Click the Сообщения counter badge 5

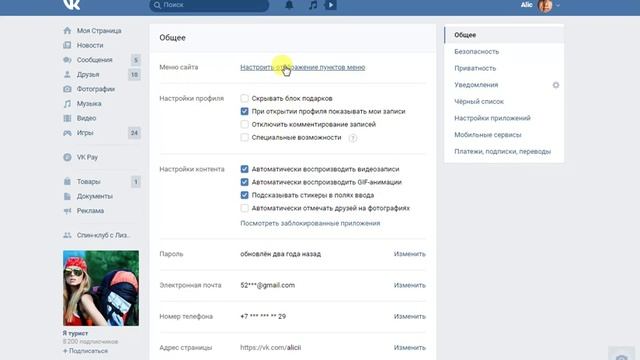(x=136, y=60)
